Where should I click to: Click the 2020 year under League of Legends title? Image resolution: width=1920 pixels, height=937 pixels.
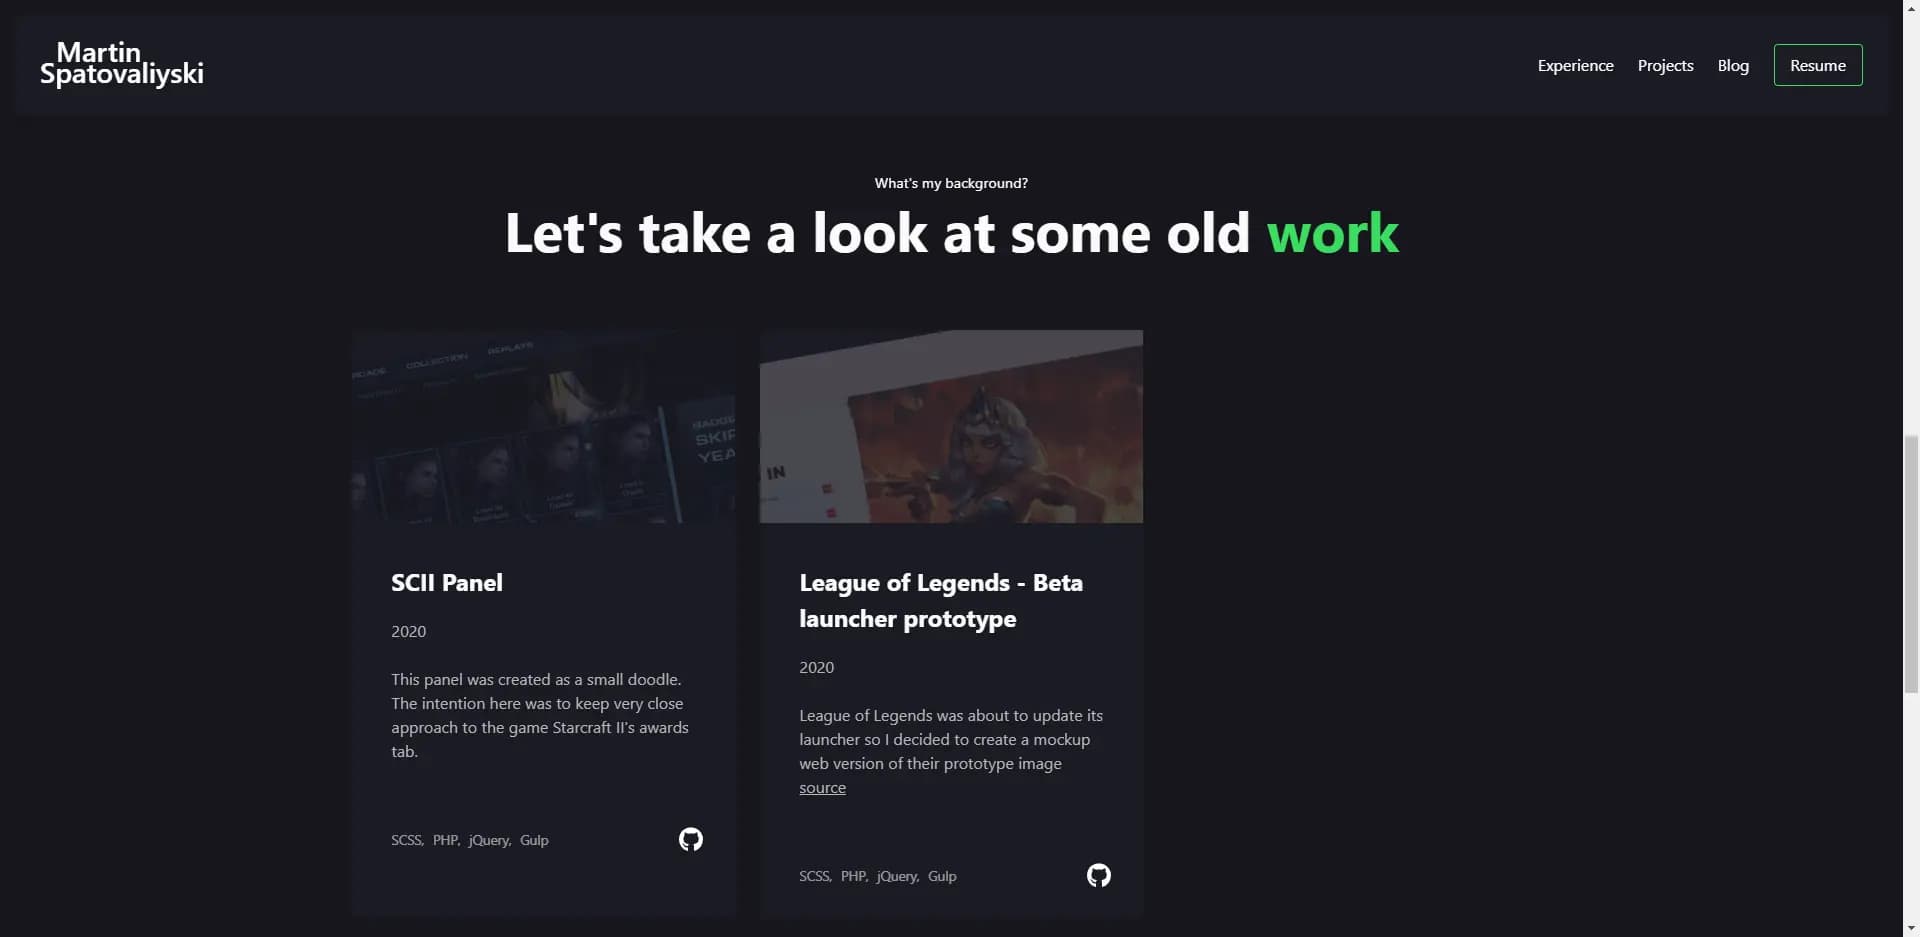coord(816,667)
